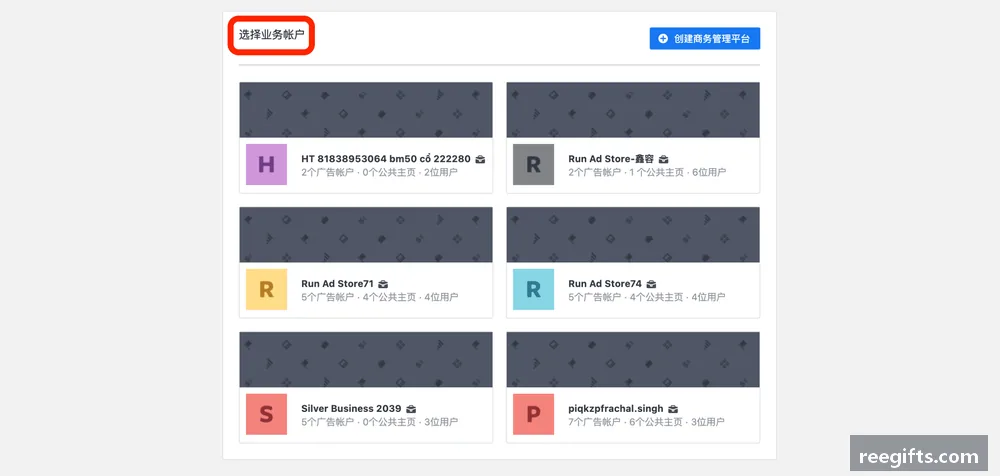Click briefcase icon beside Run Ad Store-鑫容
The width and height of the screenshot is (1000, 476).
[x=664, y=159]
